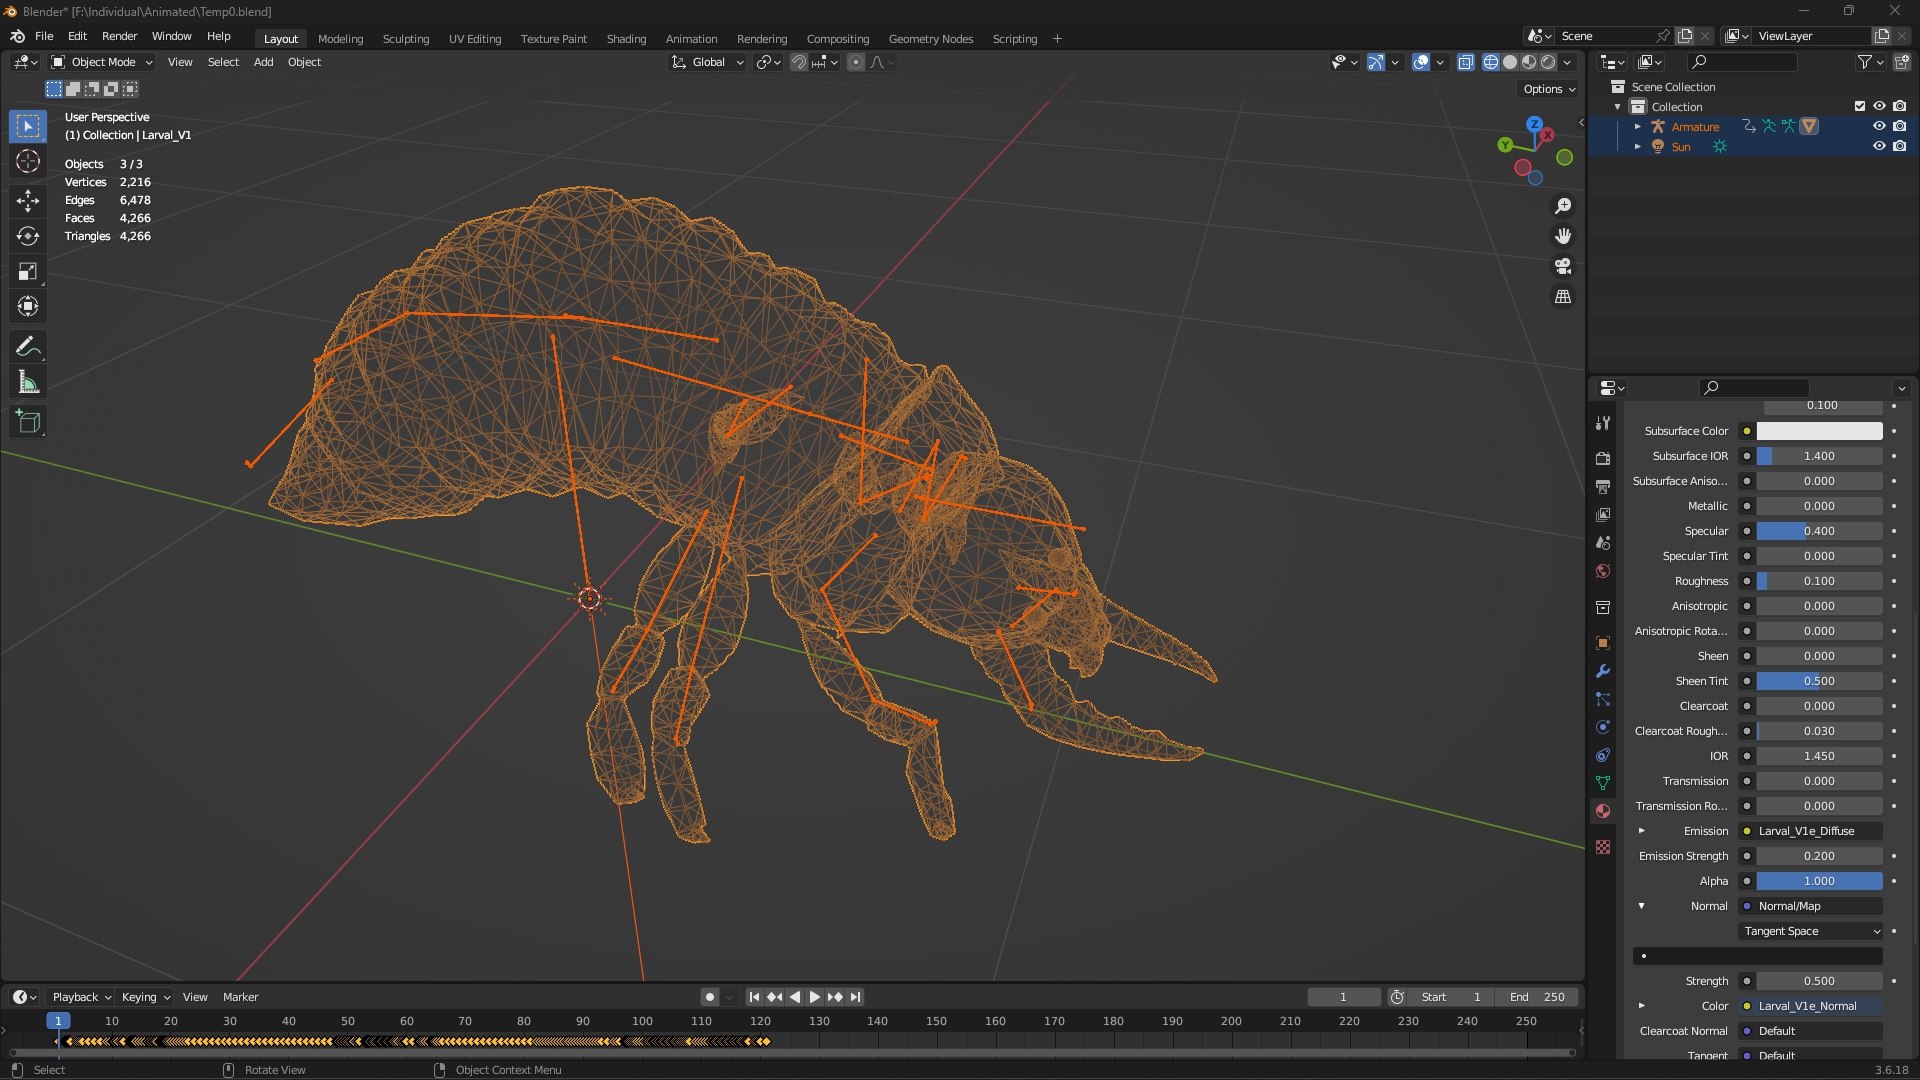
Task: Click the End frame 250 field
Action: coord(1538,997)
